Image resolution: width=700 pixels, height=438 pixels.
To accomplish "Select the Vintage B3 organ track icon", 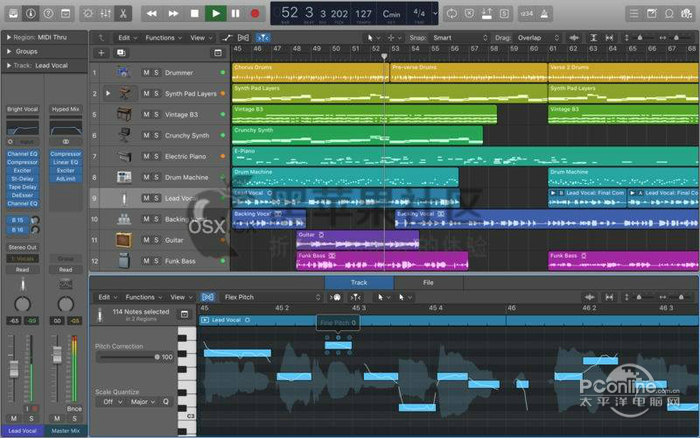I will [x=123, y=114].
